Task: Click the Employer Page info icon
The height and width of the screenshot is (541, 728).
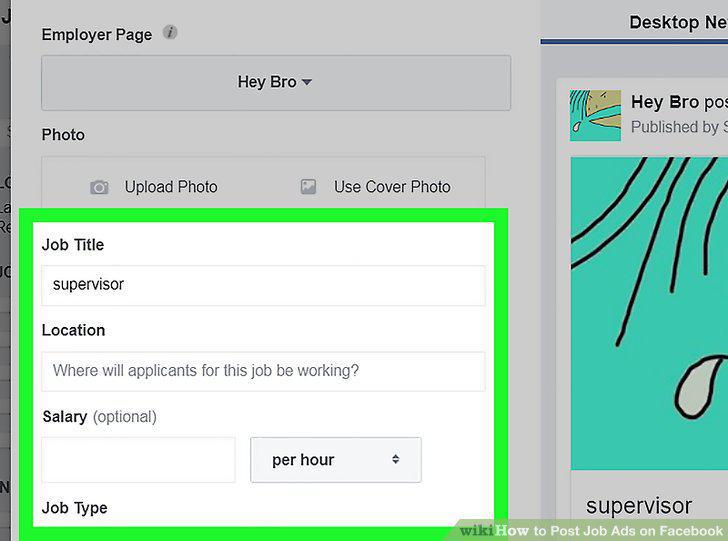Action: pyautogui.click(x=170, y=33)
